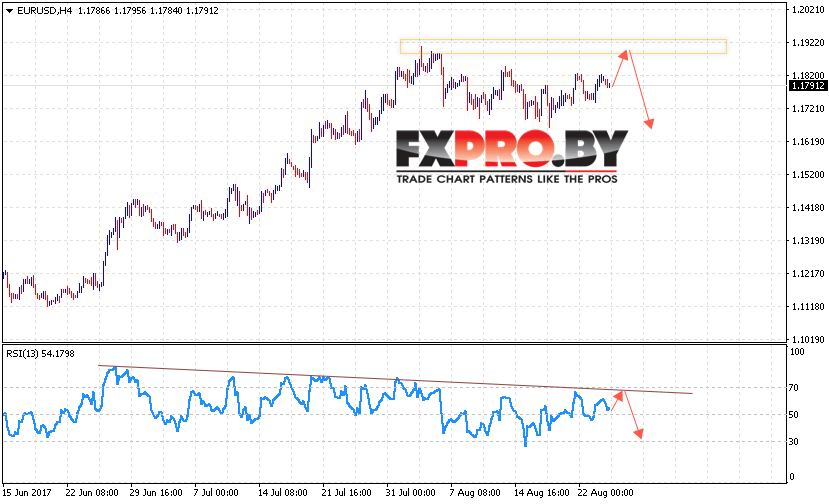This screenshot has width=829, height=504.
Task: Select the 1.10190 price axis label
Action: (x=808, y=340)
